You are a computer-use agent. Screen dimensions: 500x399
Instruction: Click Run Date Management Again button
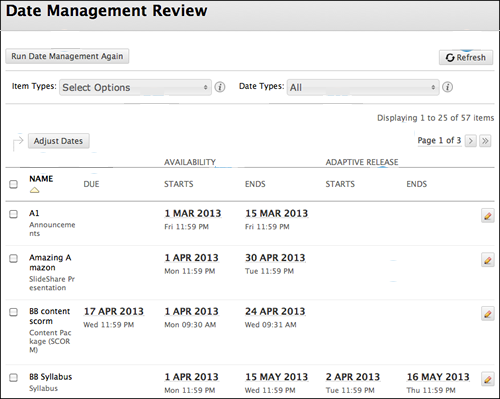(x=67, y=56)
